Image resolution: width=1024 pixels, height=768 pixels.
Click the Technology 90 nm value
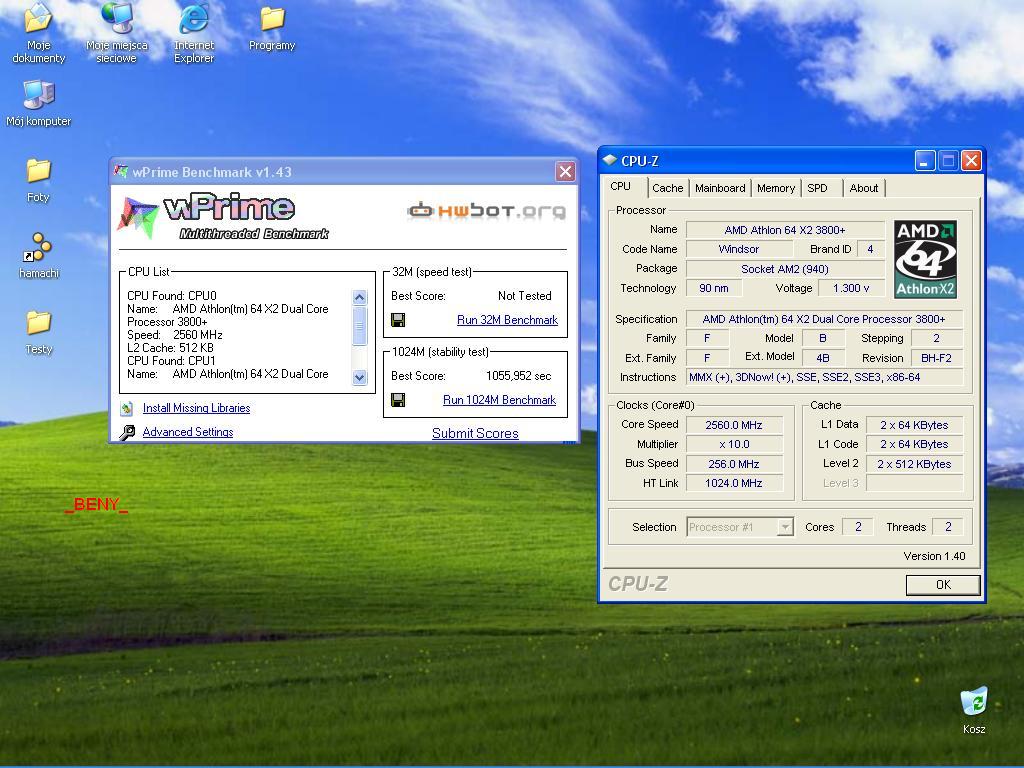point(714,288)
